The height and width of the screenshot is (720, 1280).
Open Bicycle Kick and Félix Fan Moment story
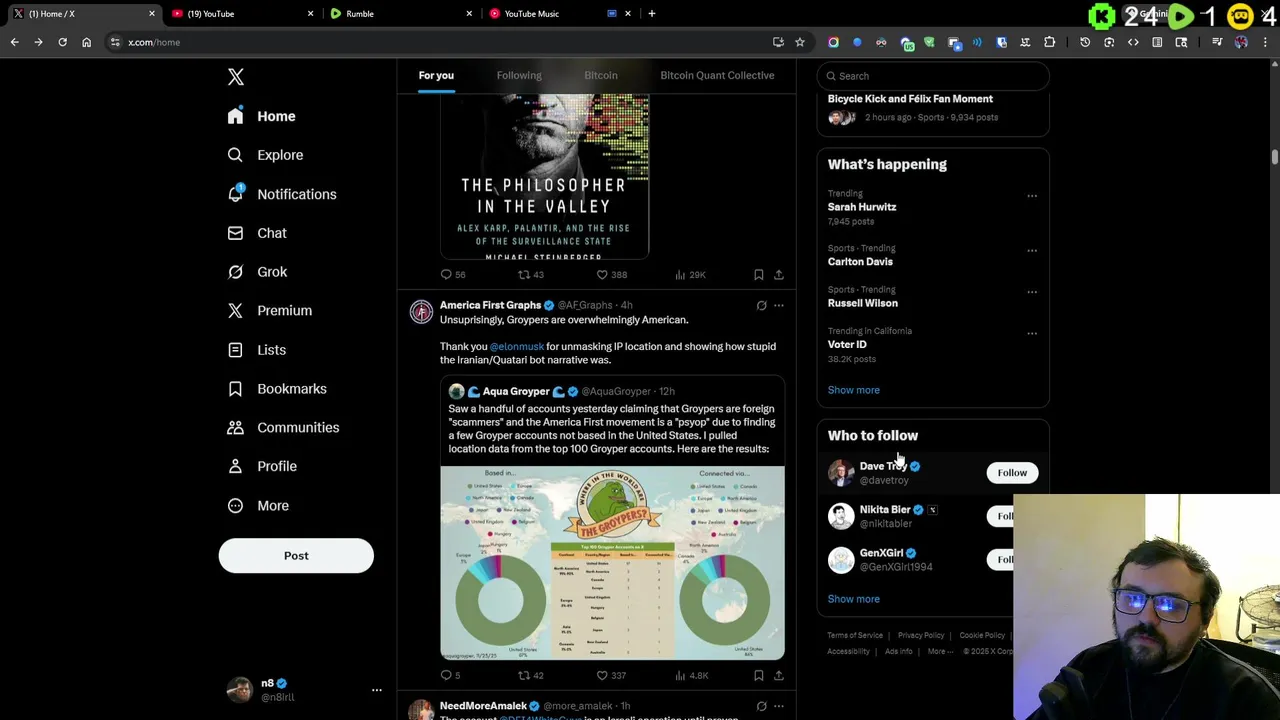(x=910, y=99)
